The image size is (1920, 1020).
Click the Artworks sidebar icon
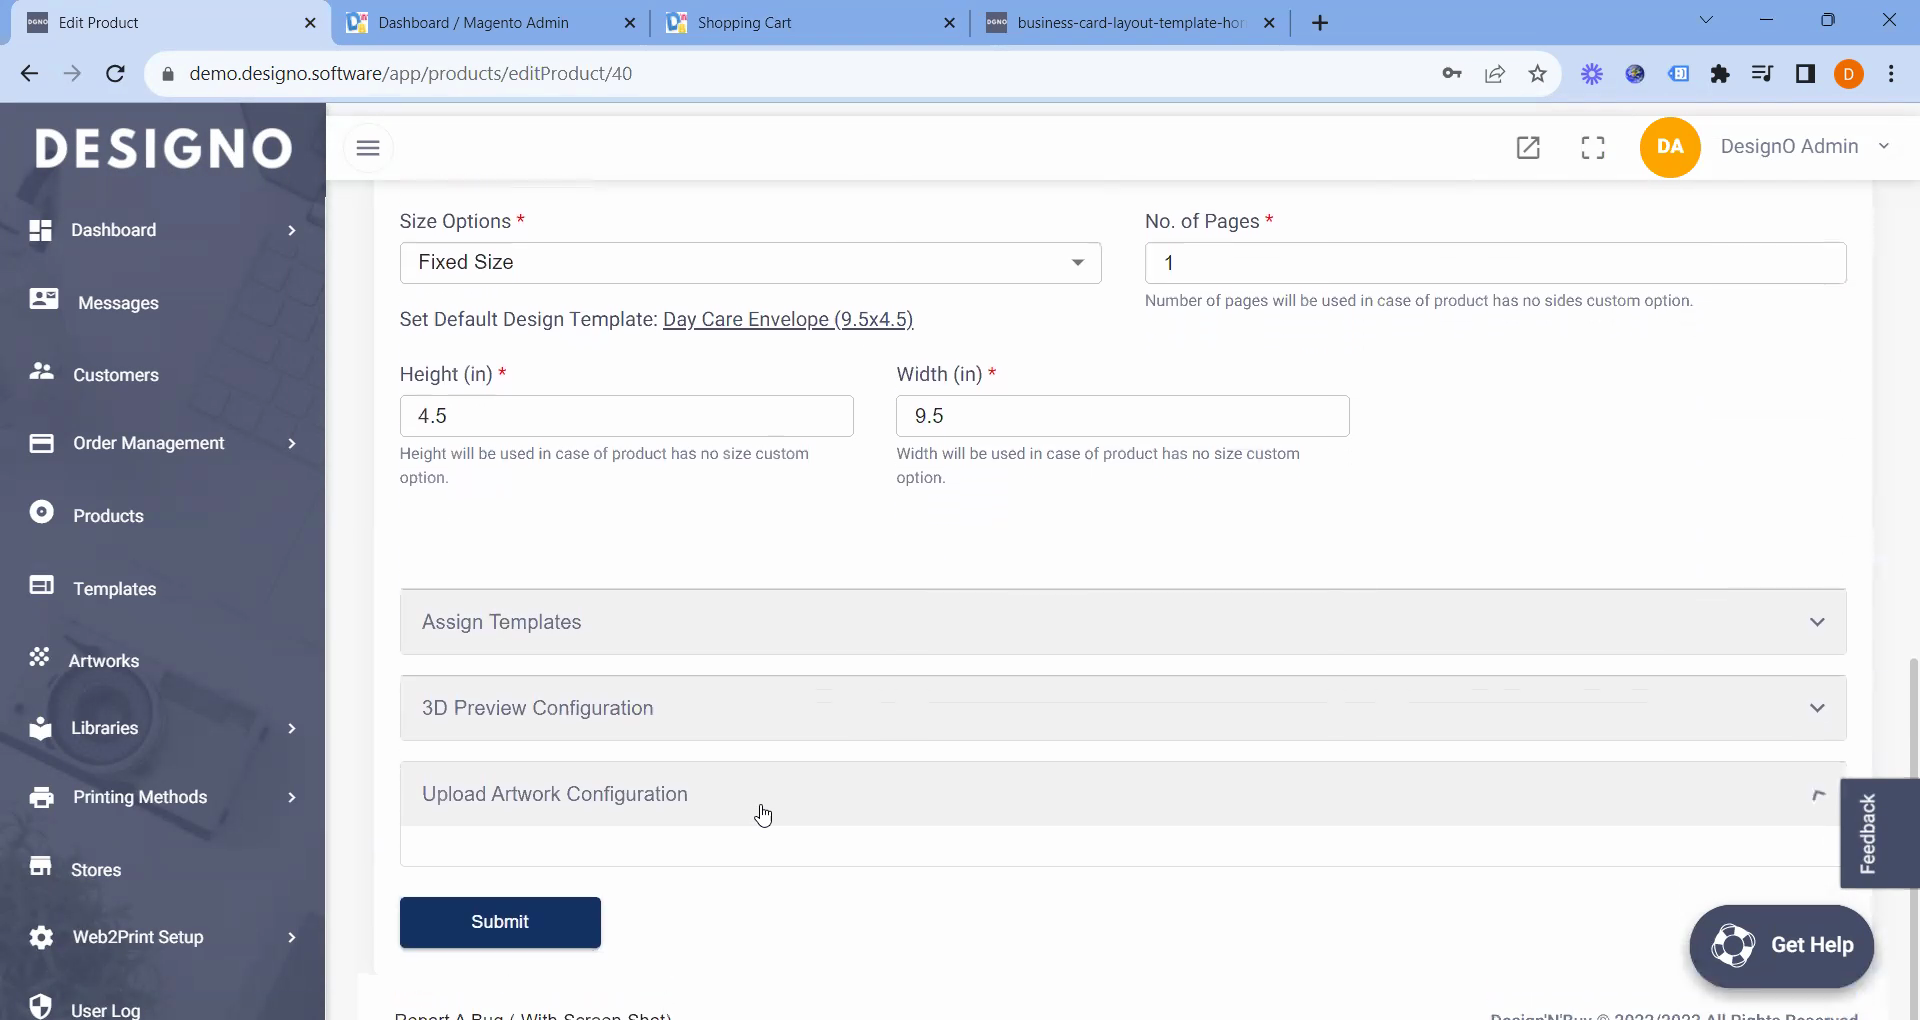click(40, 658)
